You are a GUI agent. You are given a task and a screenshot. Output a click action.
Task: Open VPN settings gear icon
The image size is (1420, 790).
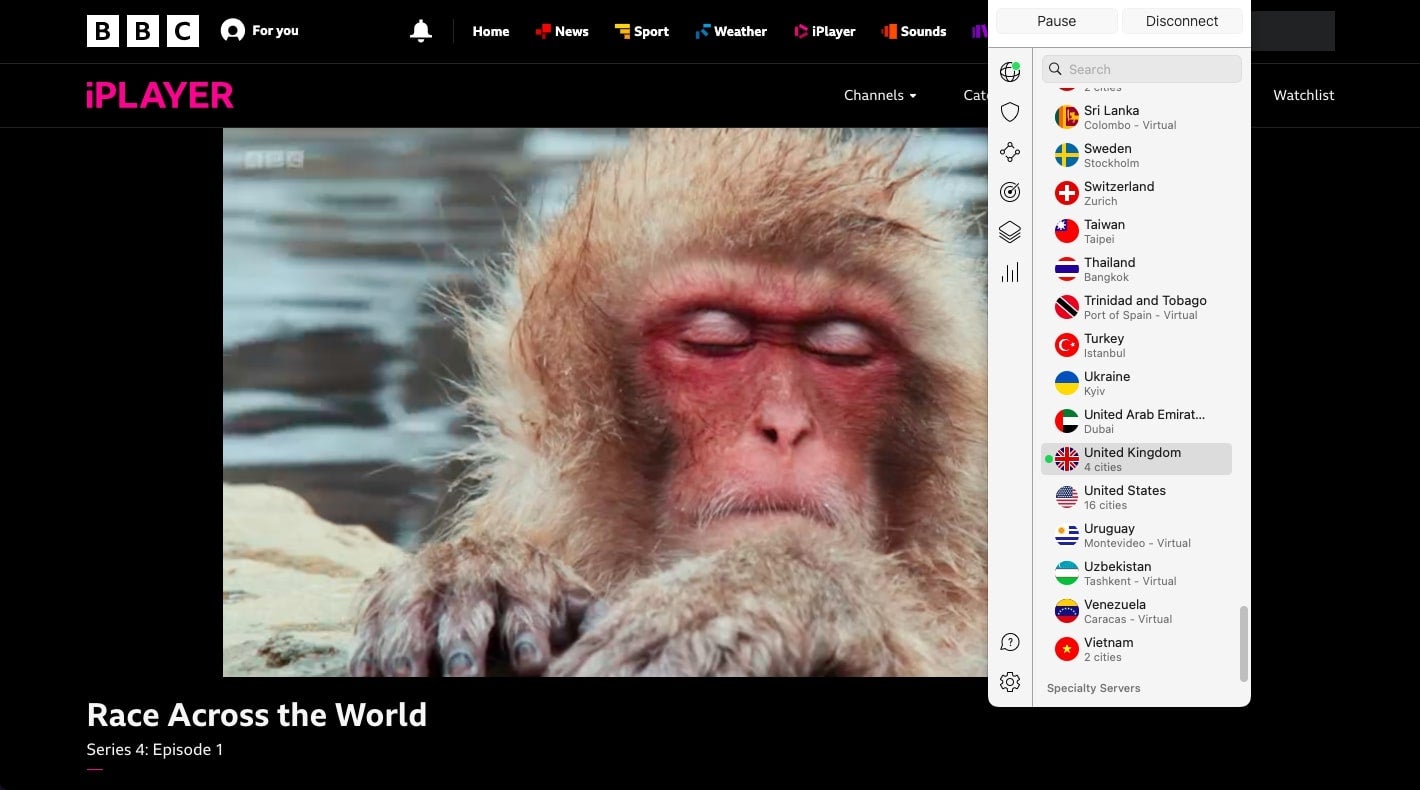[1010, 682]
